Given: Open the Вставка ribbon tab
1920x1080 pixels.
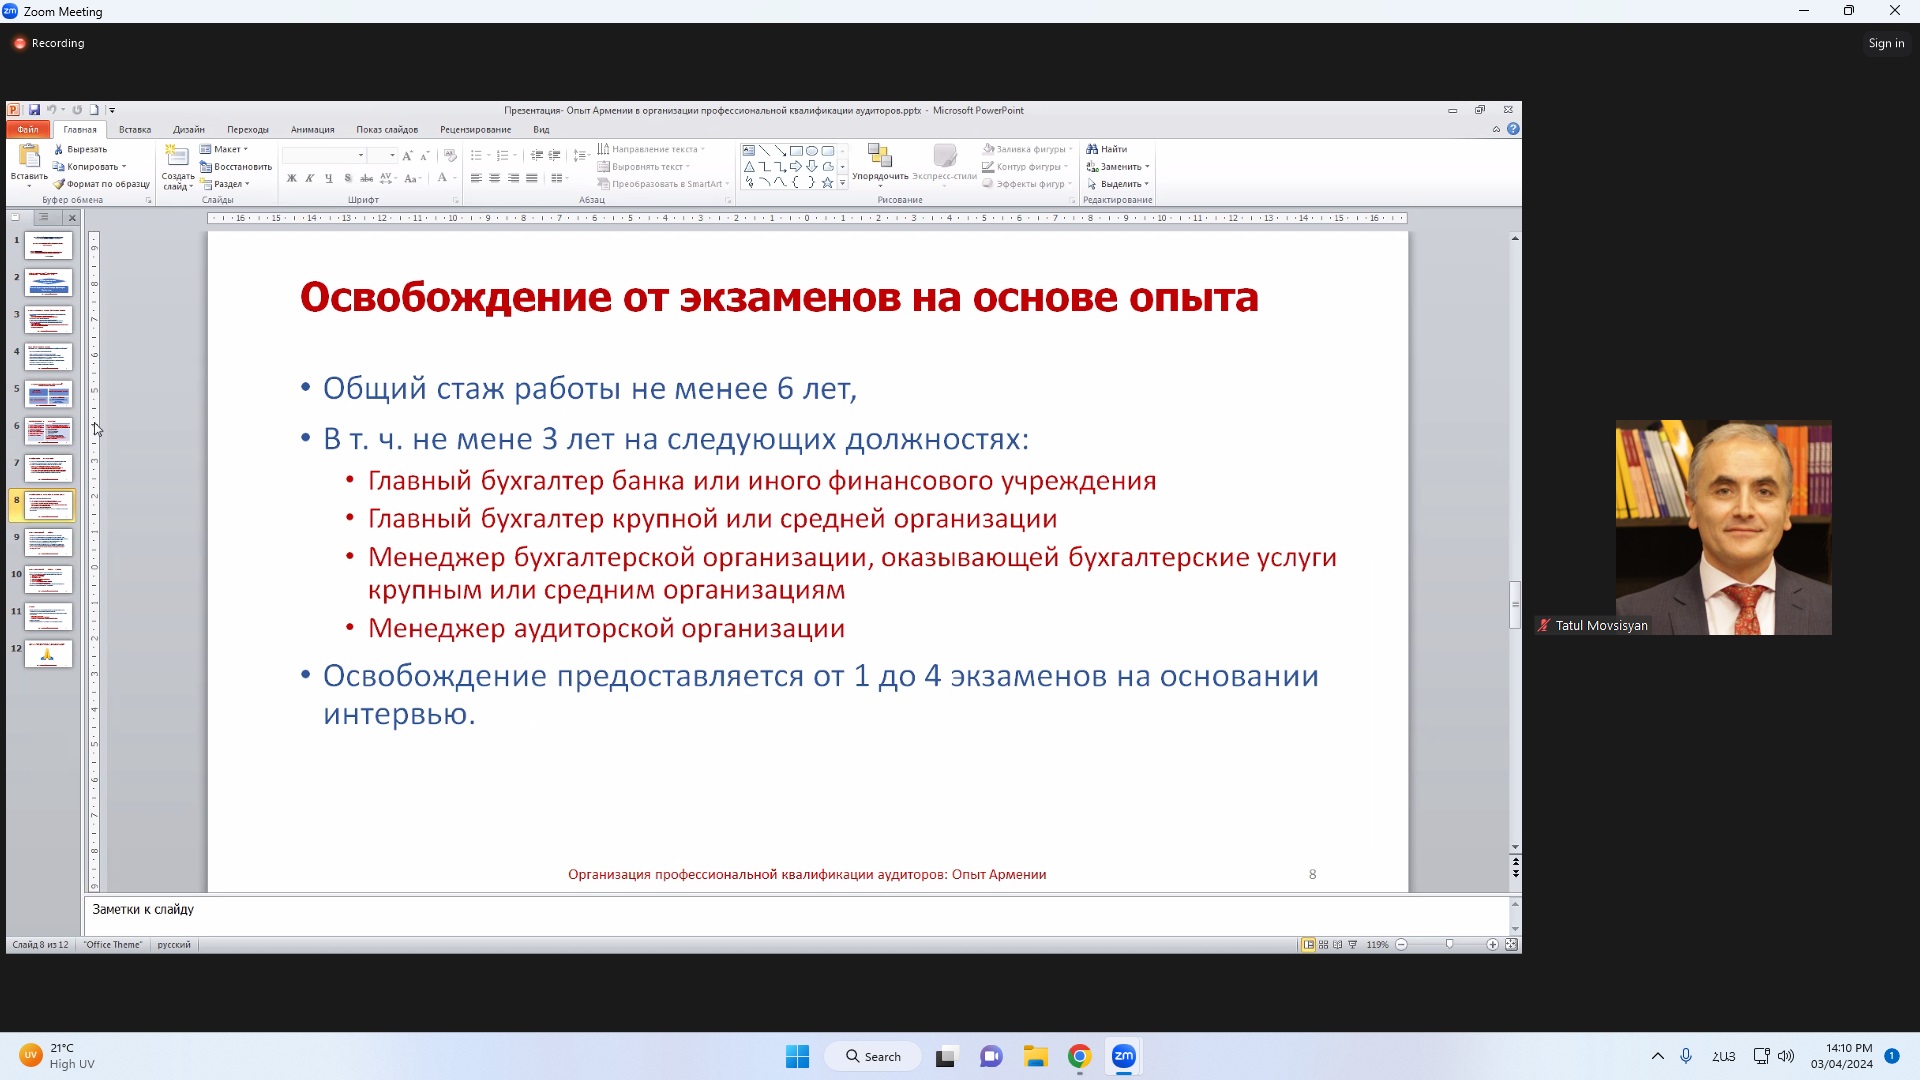Looking at the screenshot, I should tap(135, 130).
